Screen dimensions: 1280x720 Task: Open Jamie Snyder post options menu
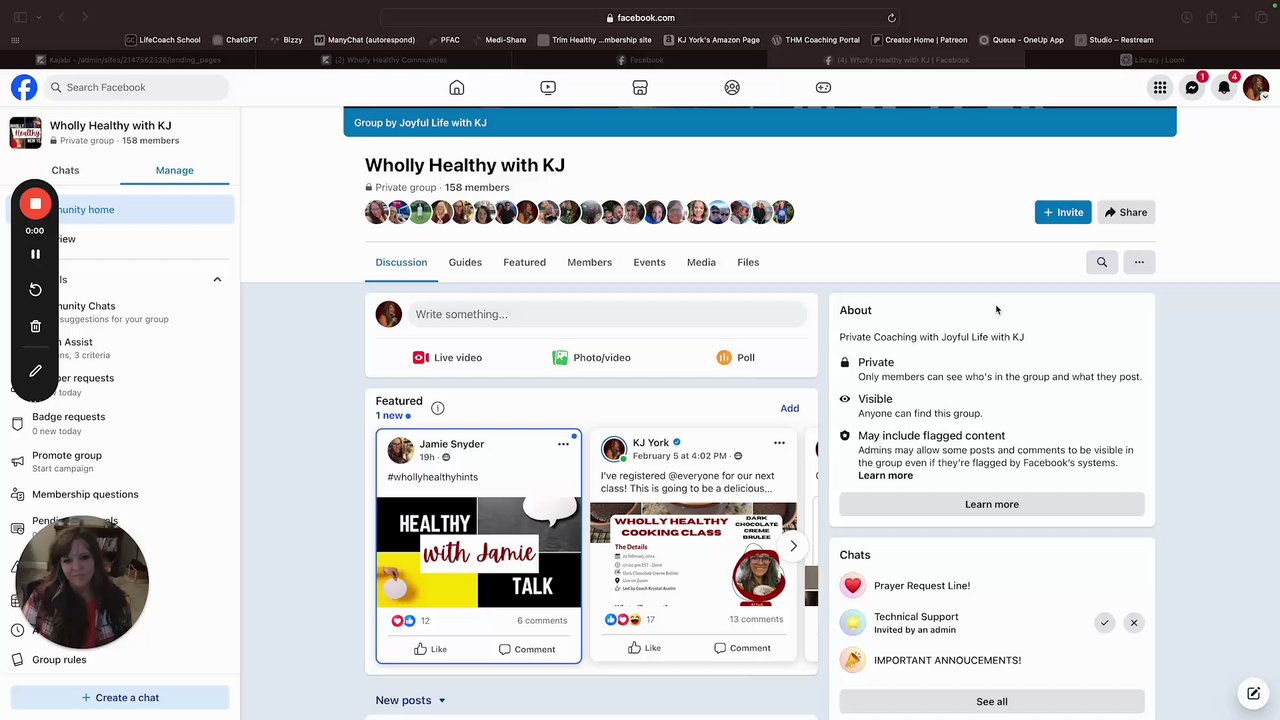click(563, 444)
